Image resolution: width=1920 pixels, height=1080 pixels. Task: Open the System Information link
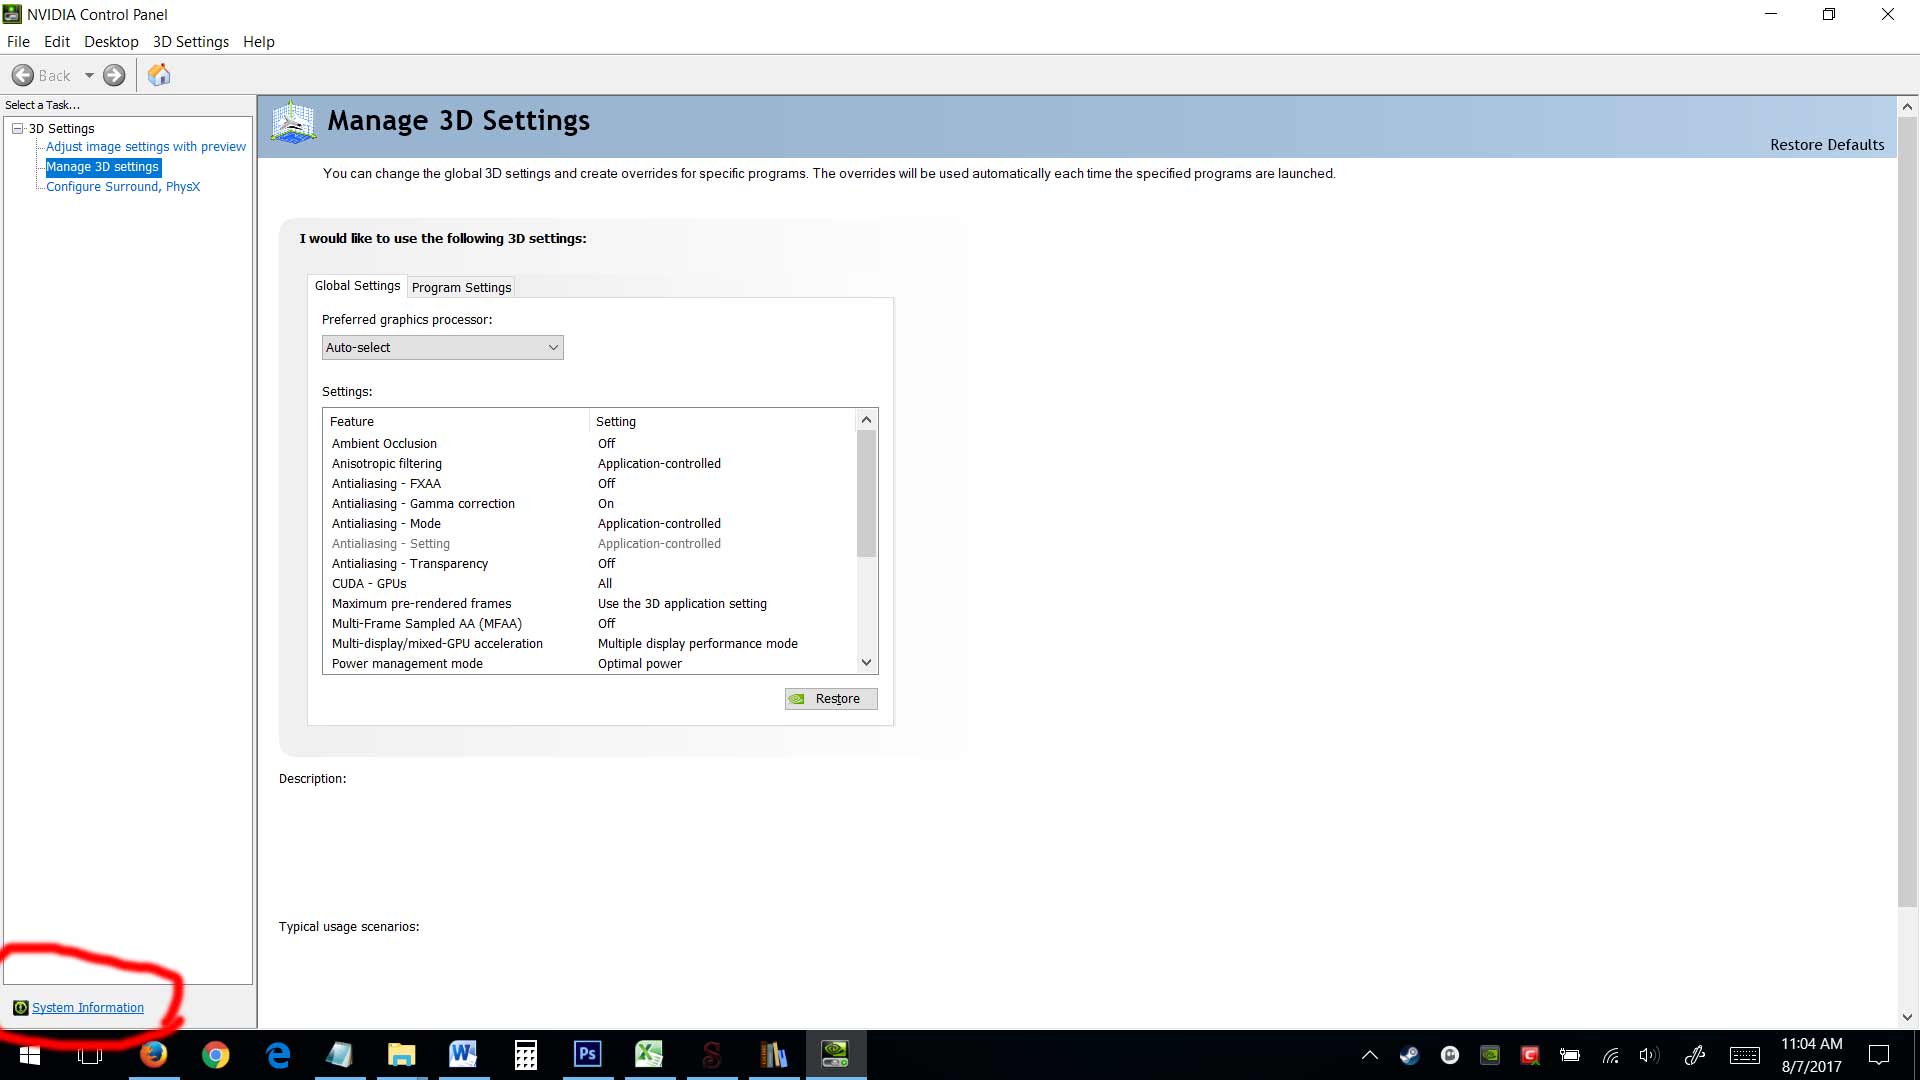point(88,1008)
